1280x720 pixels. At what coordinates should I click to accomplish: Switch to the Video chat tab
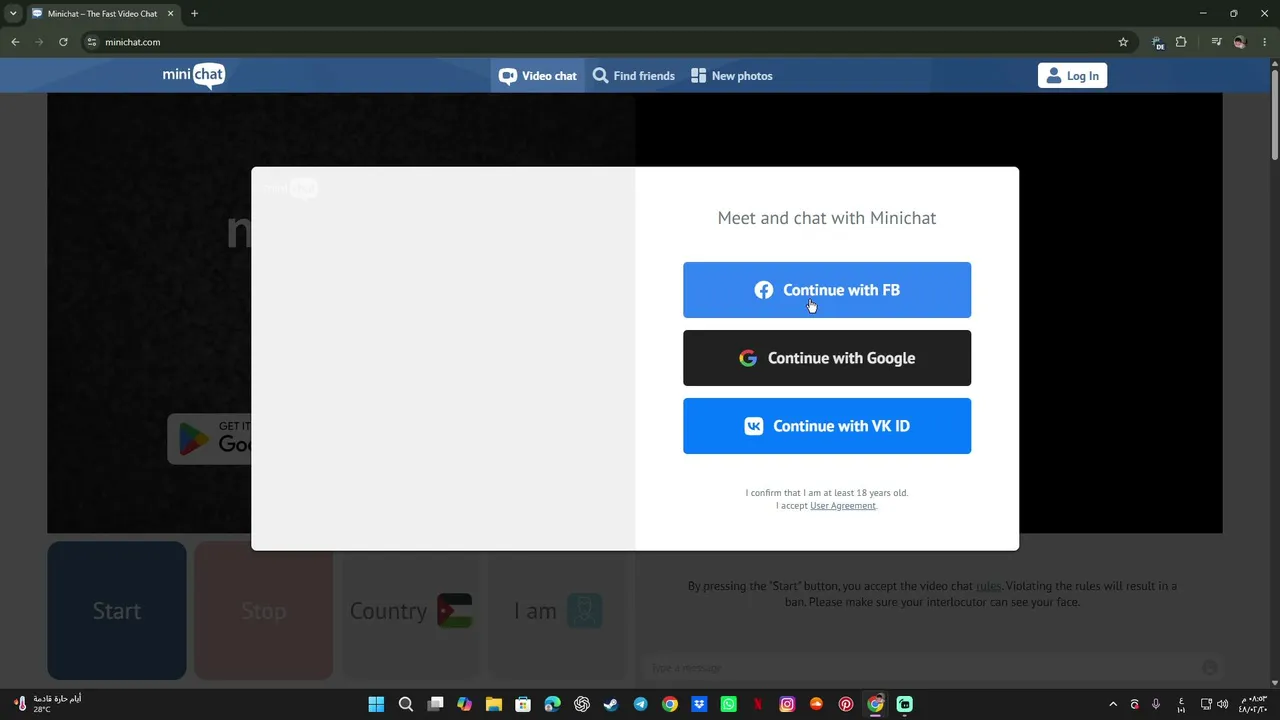tap(538, 76)
